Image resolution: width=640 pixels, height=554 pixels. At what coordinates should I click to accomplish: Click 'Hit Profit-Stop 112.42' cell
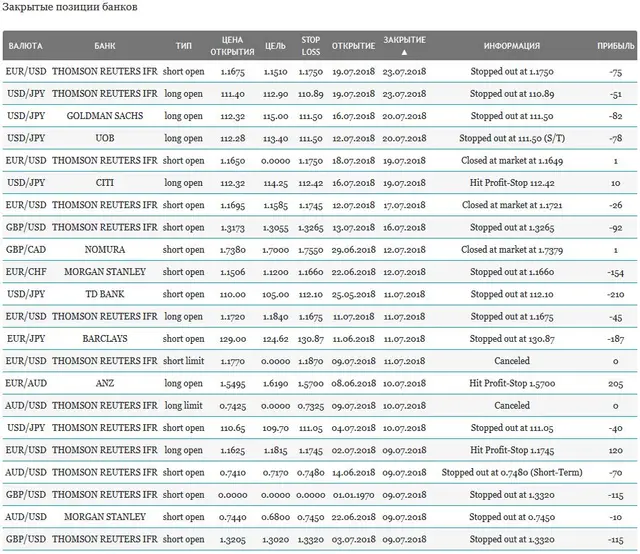512,182
